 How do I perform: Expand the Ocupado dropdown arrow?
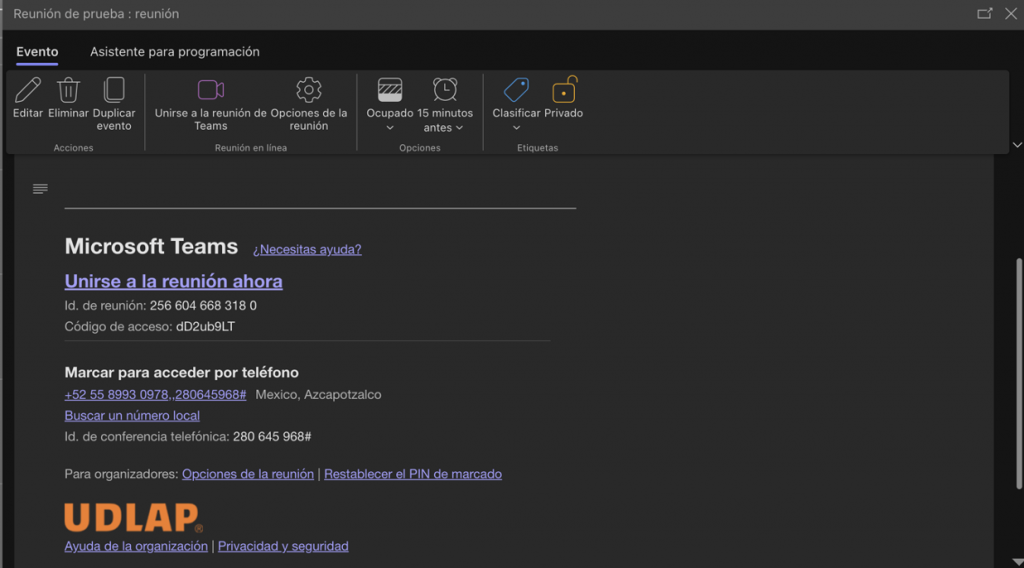390,128
